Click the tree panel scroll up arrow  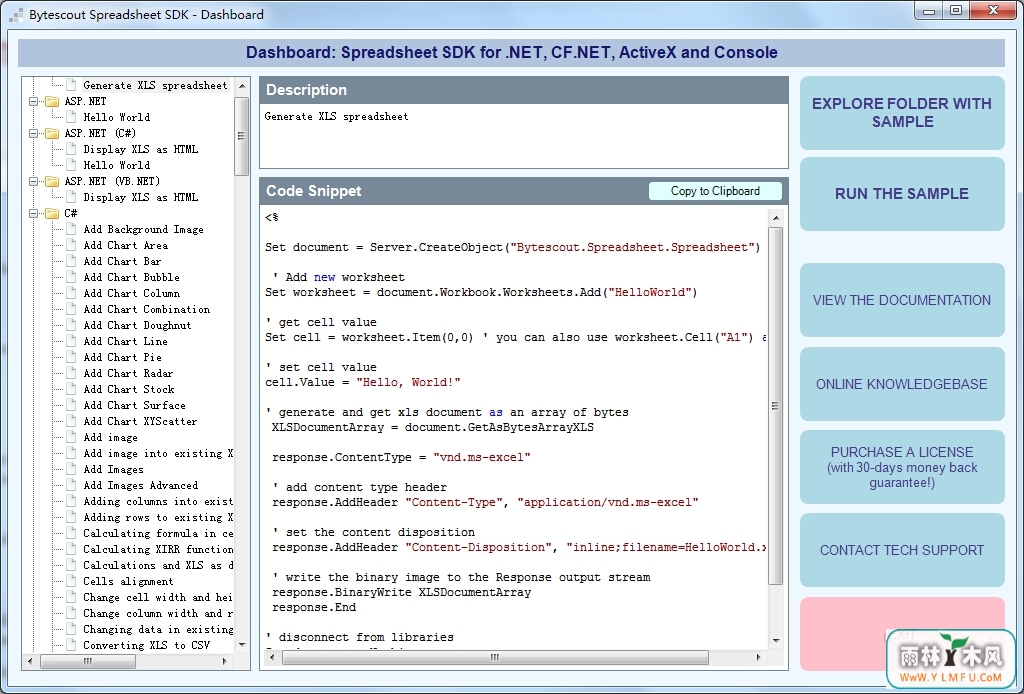click(x=242, y=86)
